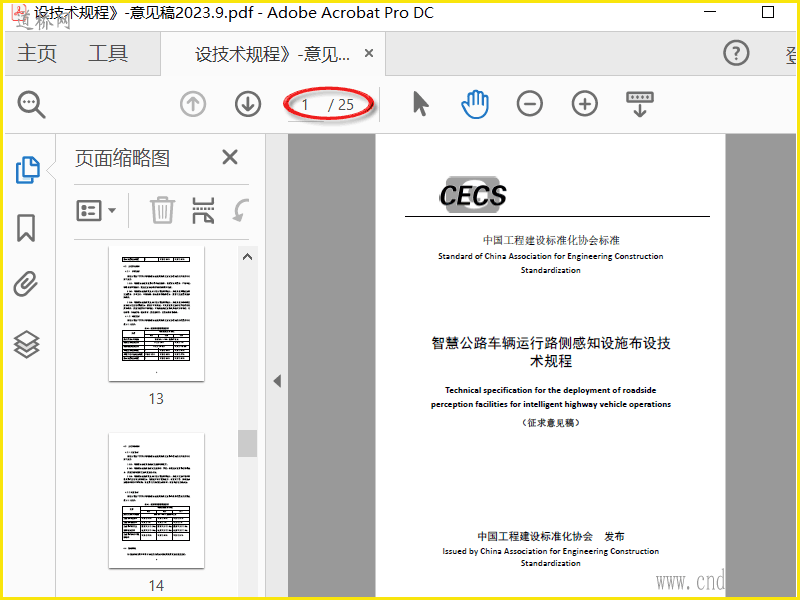Open the layers panel icon
Screen dimensions: 800x600
pos(26,344)
